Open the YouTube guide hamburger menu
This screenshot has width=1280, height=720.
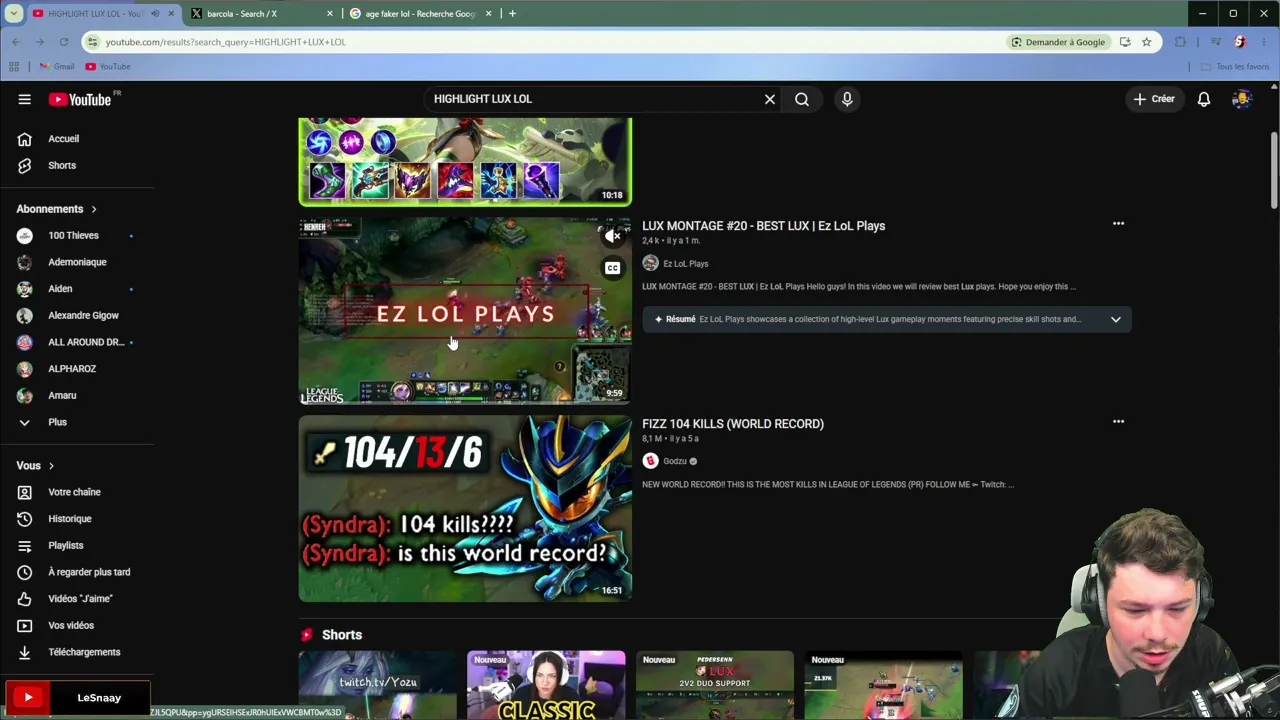[24, 99]
